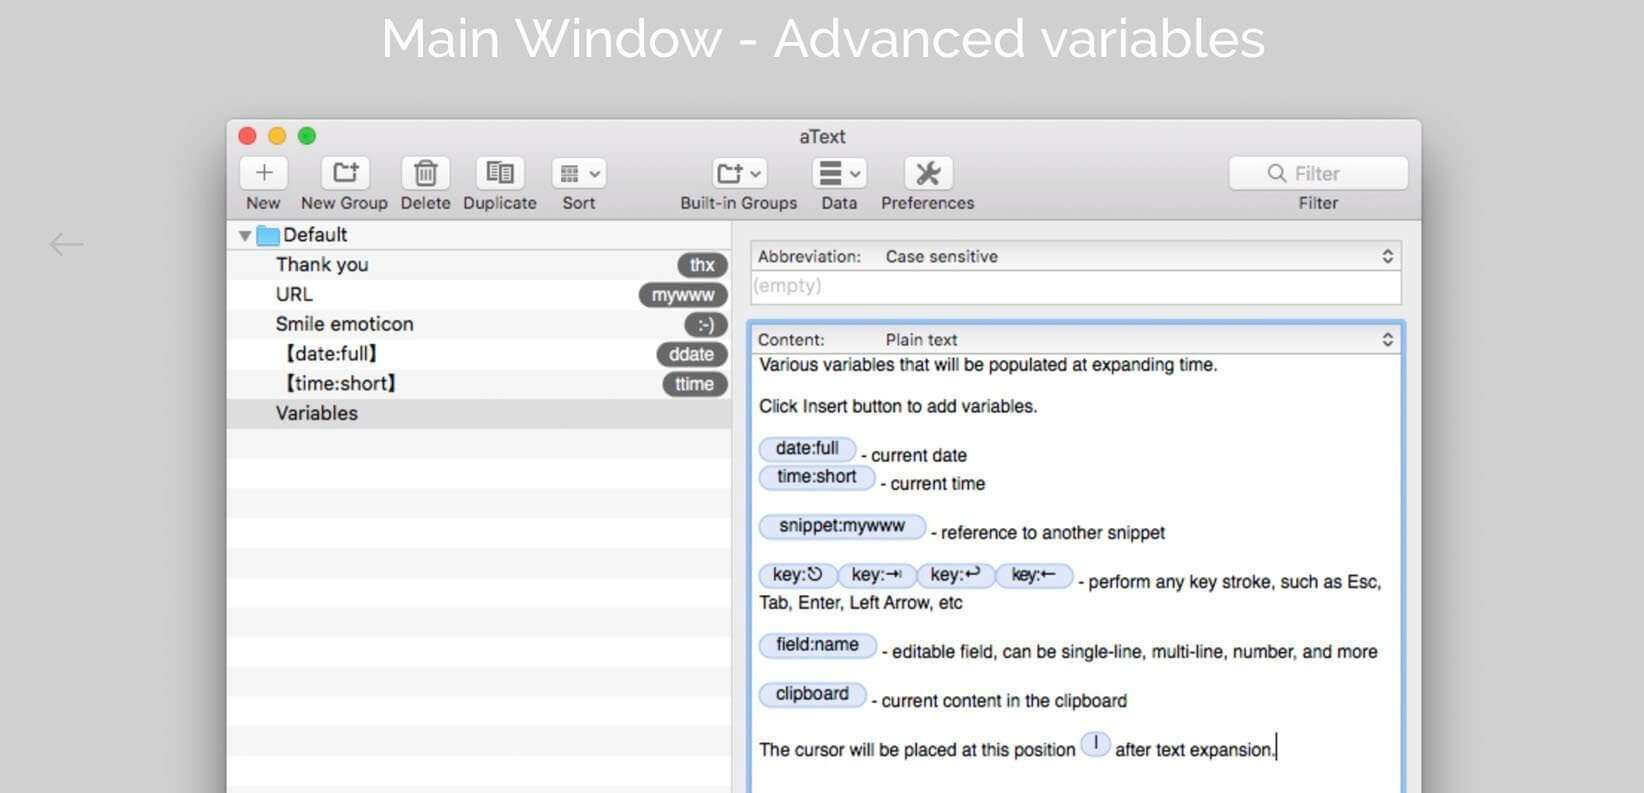Viewport: 1644px width, 793px height.
Task: Click the time:short variable token
Action: coord(817,477)
